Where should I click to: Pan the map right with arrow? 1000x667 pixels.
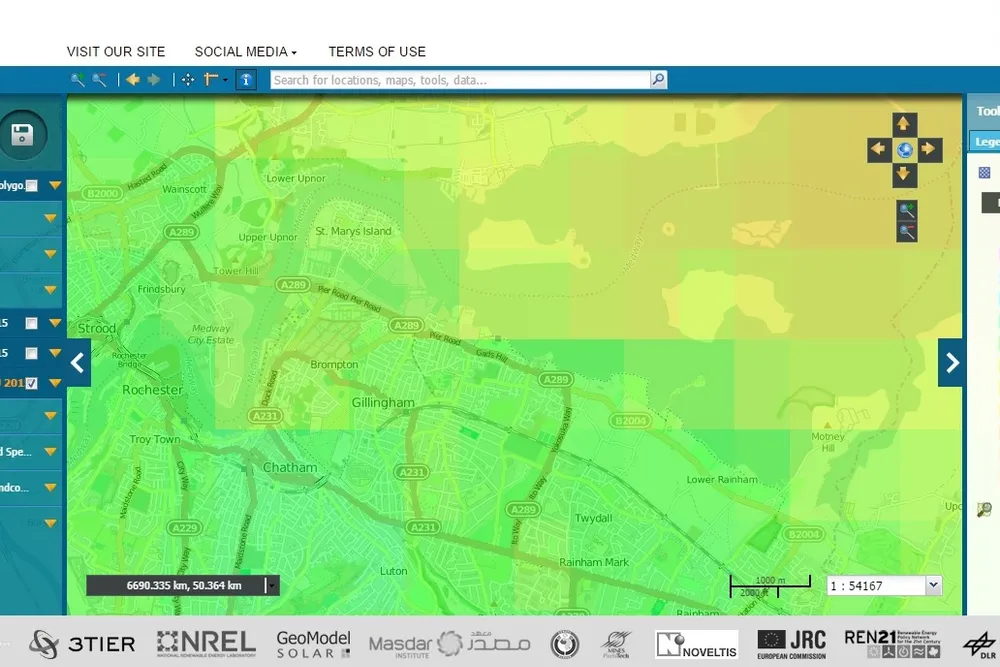[x=930, y=150]
